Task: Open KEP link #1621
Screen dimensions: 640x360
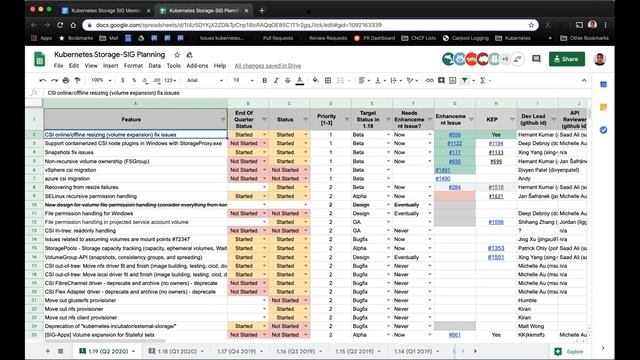Action: click(x=496, y=196)
